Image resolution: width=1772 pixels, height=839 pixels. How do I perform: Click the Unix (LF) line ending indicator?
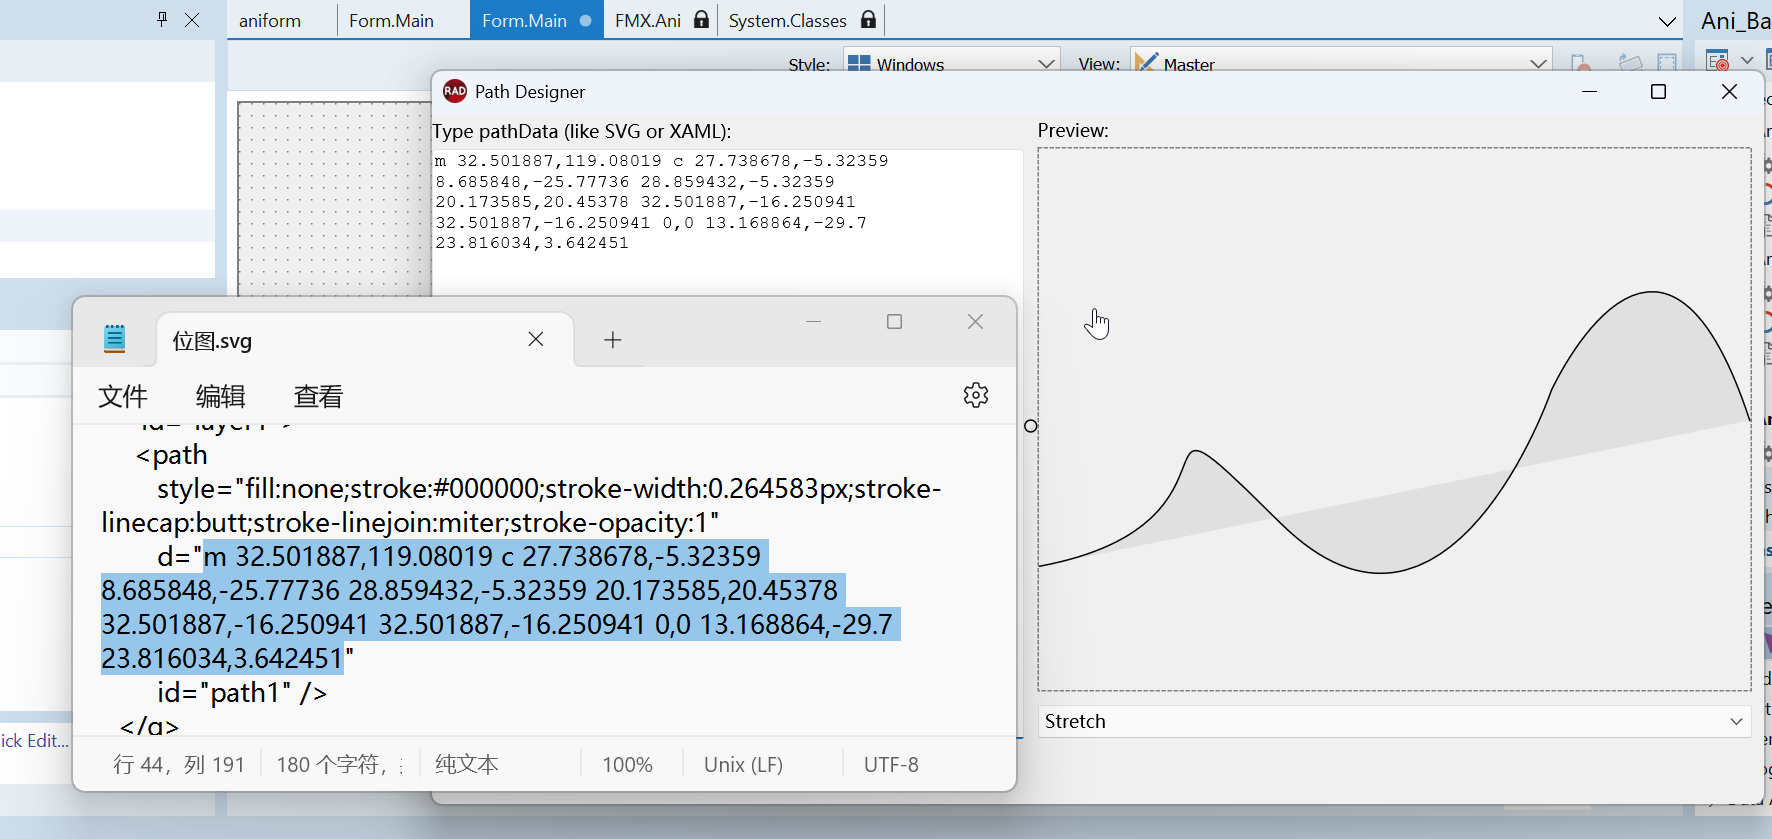743,764
